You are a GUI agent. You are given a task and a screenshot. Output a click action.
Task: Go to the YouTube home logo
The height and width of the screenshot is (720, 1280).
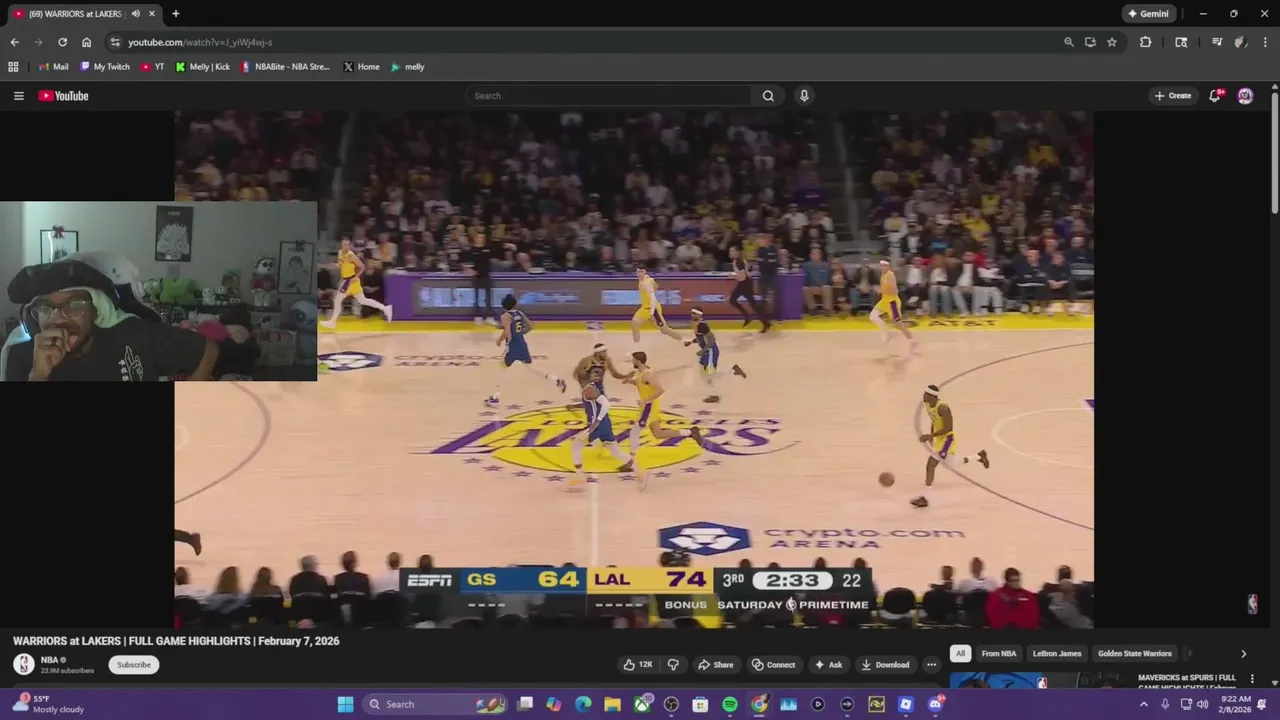(64, 96)
